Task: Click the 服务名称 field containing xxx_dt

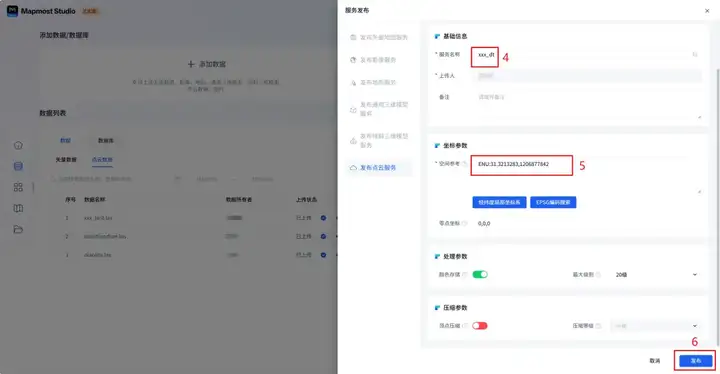Action: (x=586, y=55)
